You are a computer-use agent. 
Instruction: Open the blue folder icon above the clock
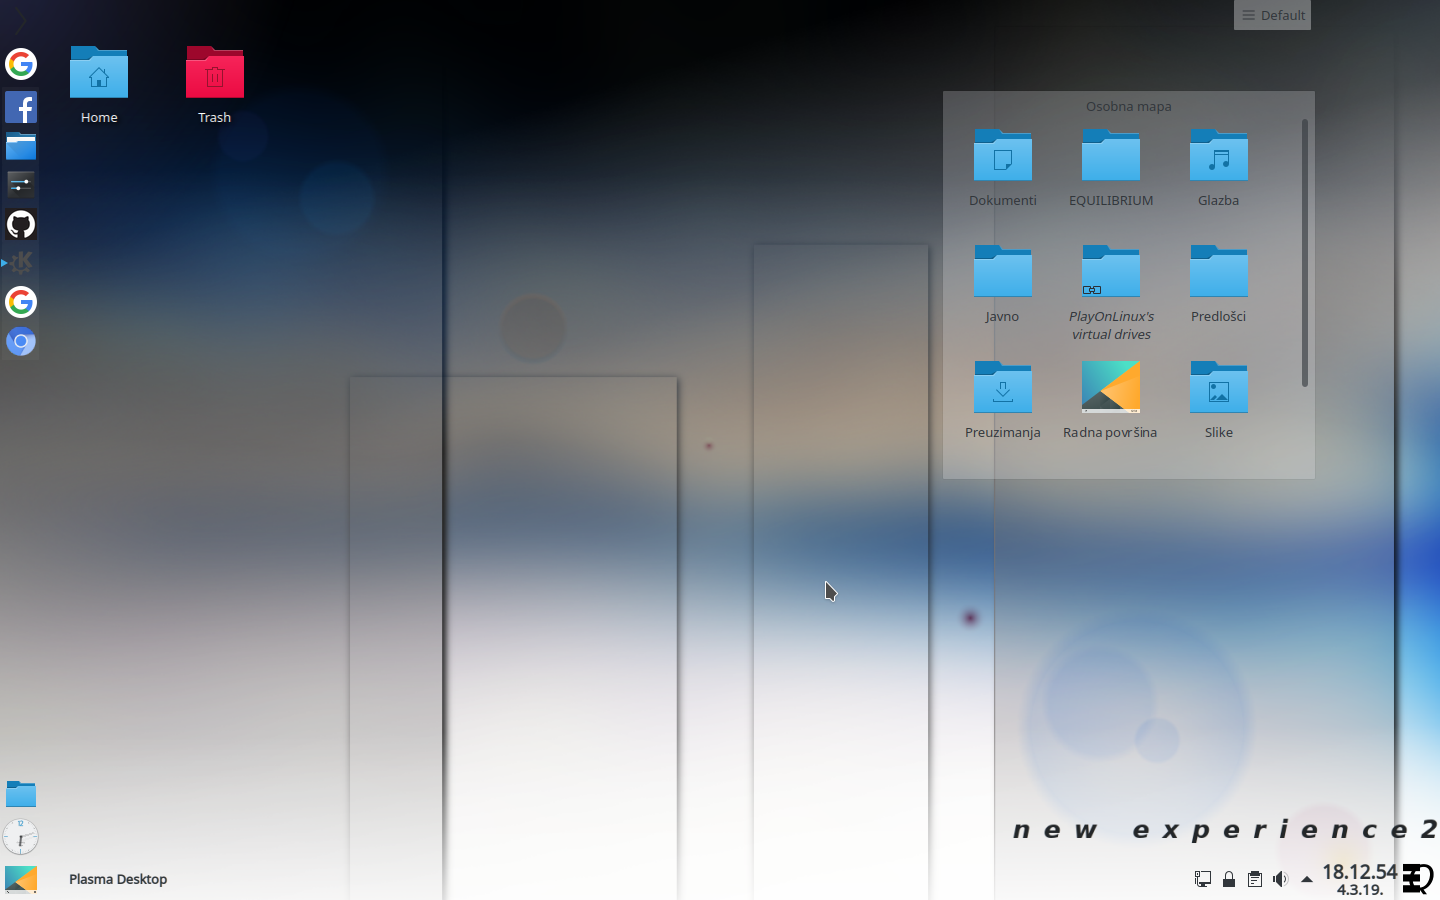click(21, 794)
